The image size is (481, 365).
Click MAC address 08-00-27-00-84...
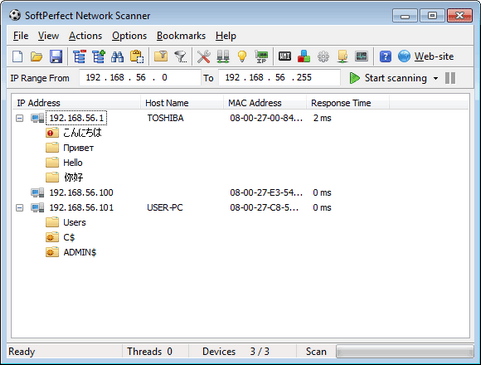pos(266,118)
